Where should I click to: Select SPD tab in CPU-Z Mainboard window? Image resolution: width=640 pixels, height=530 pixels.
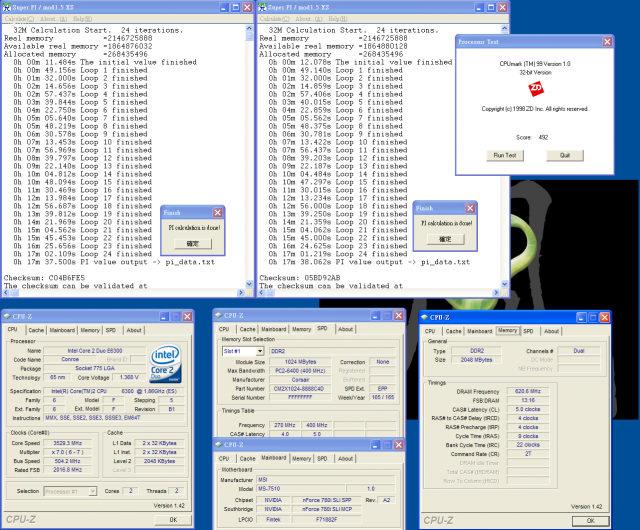(x=322, y=459)
